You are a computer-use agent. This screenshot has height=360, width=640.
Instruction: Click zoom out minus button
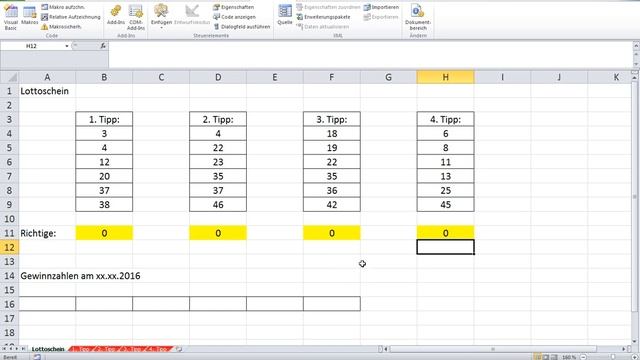tap(584, 357)
